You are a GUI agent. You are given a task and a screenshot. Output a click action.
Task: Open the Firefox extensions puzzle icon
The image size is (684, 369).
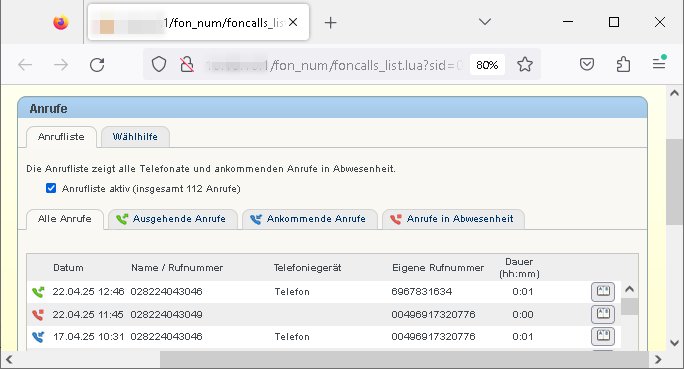(x=623, y=65)
